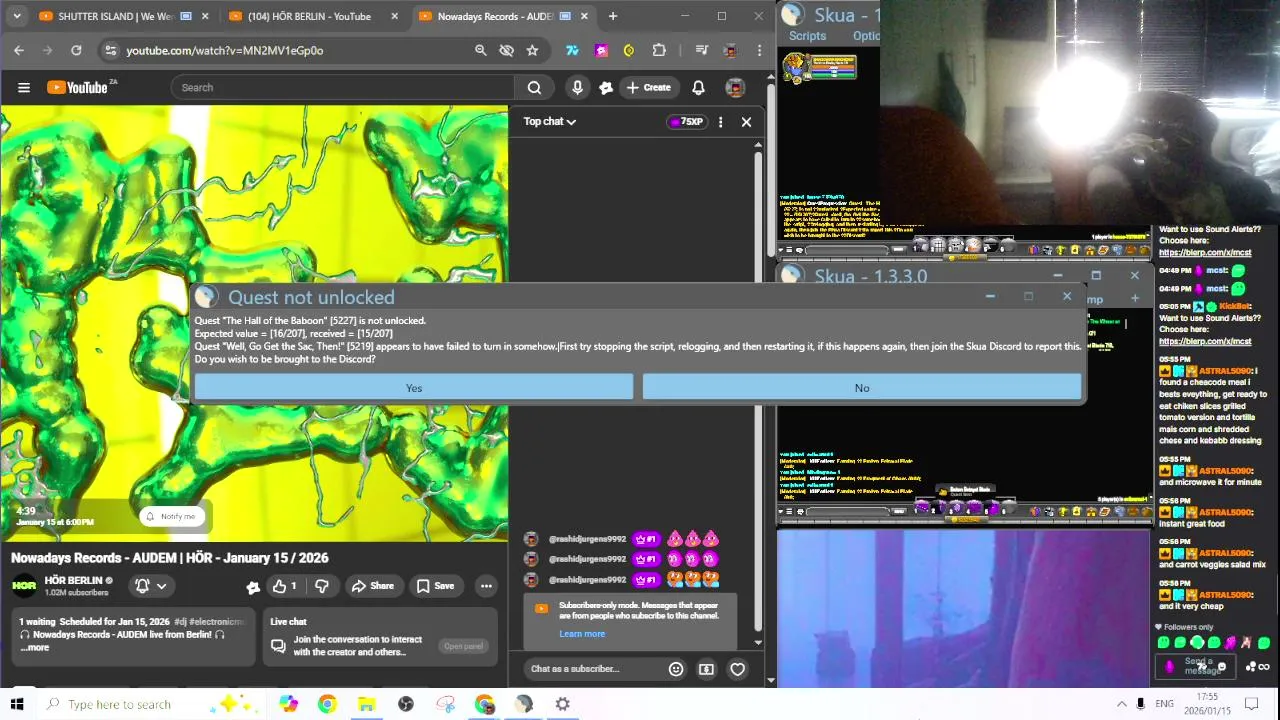Click the Super Chat dollar icon
This screenshot has height=720, width=1280.
click(x=706, y=669)
